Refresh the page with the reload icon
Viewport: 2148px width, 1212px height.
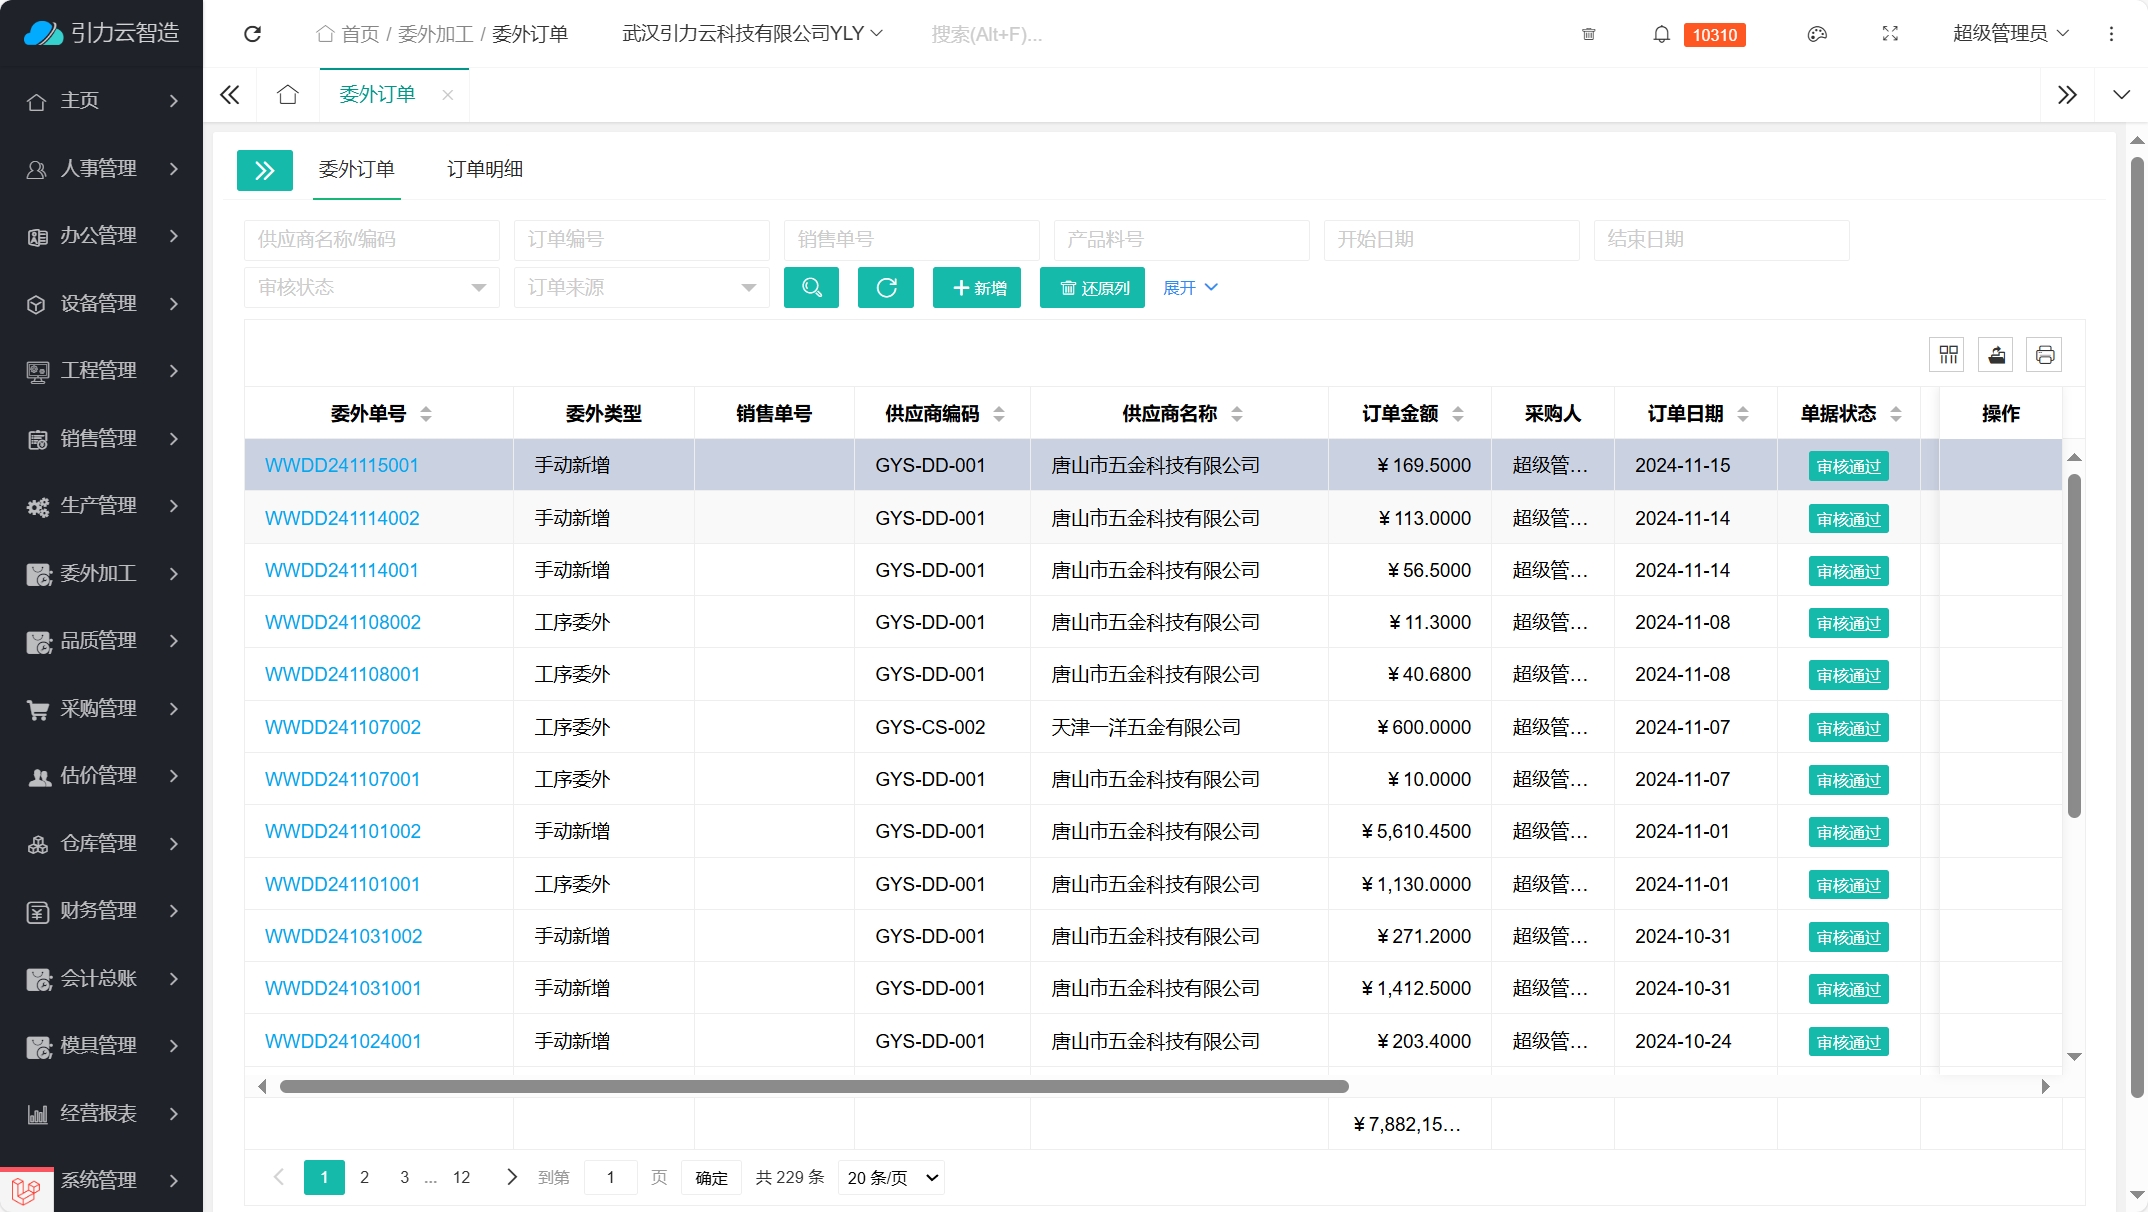coord(253,34)
